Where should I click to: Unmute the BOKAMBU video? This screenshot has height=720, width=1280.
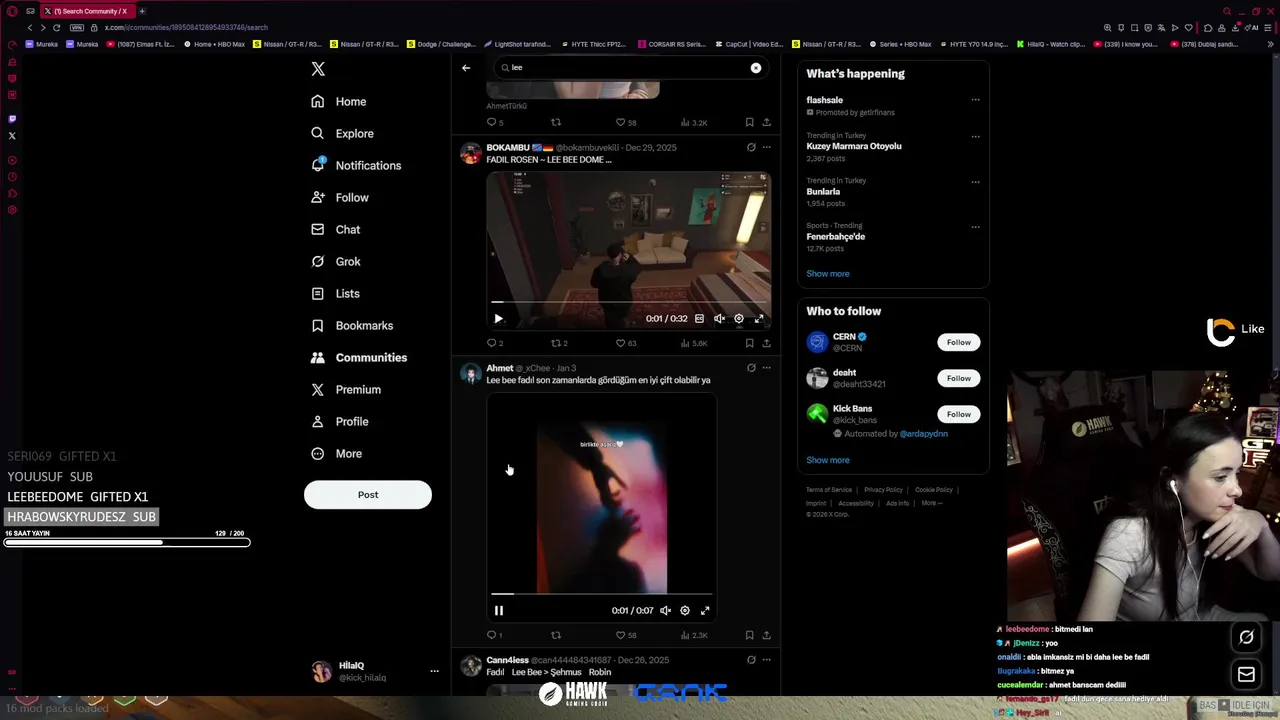pyautogui.click(x=719, y=319)
